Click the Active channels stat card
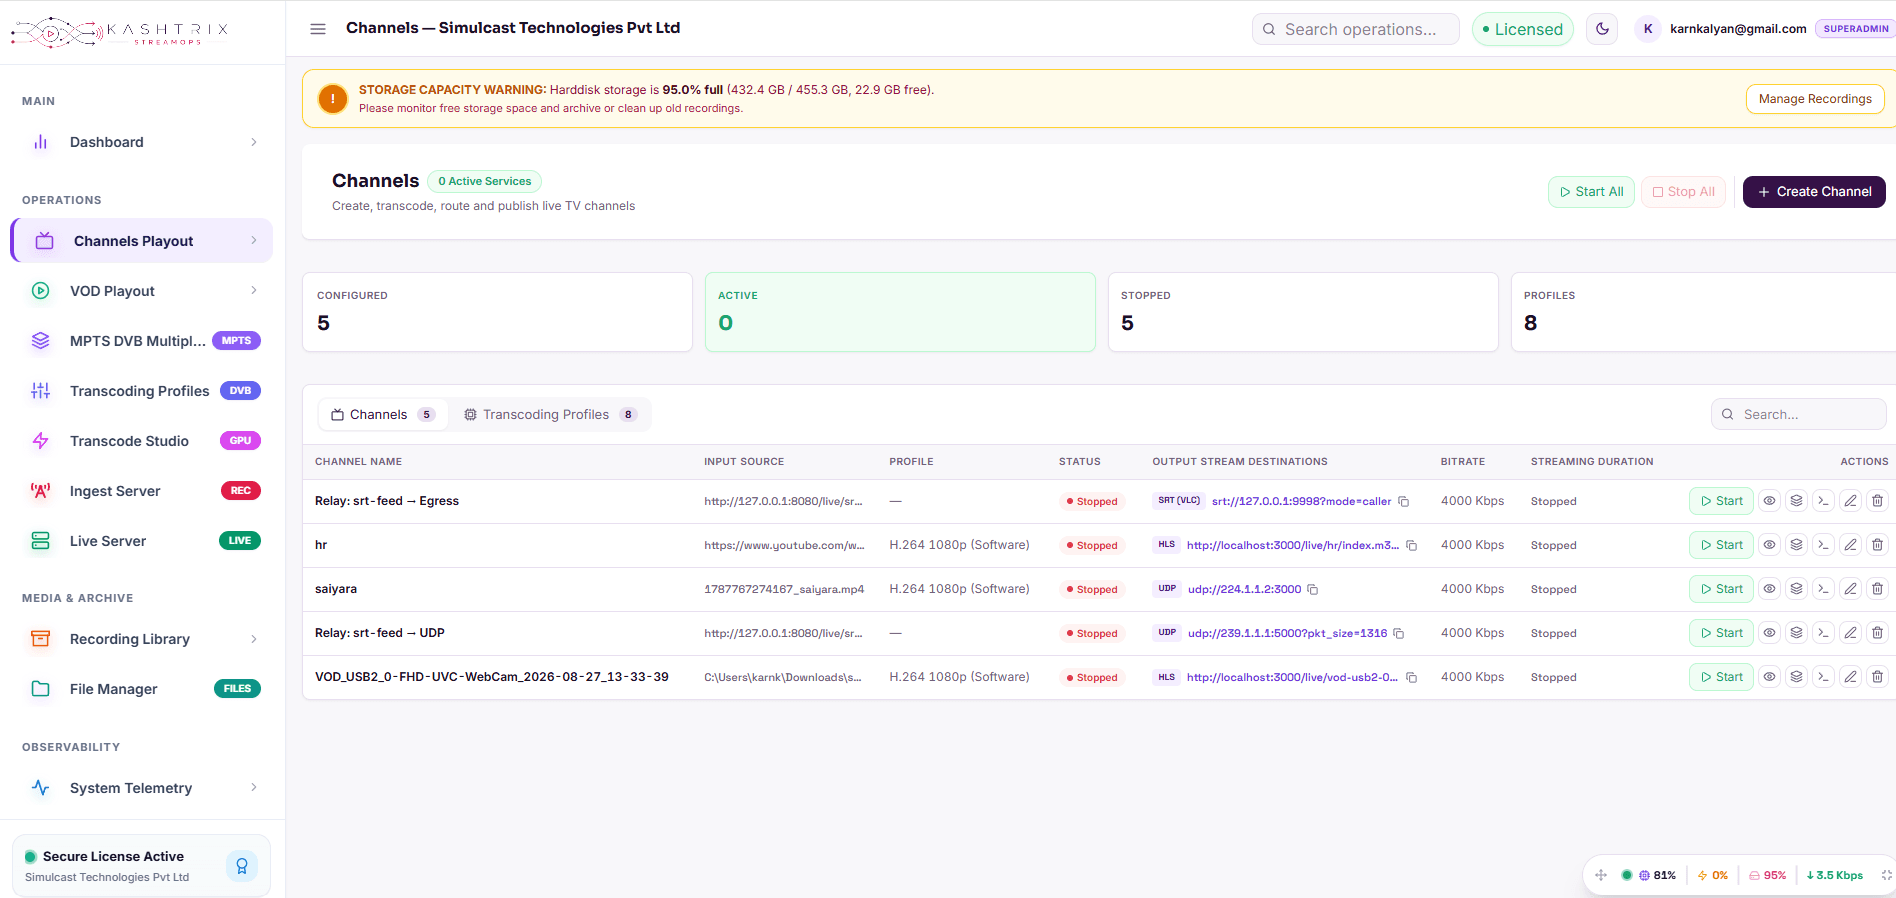The image size is (1896, 898). click(x=900, y=312)
